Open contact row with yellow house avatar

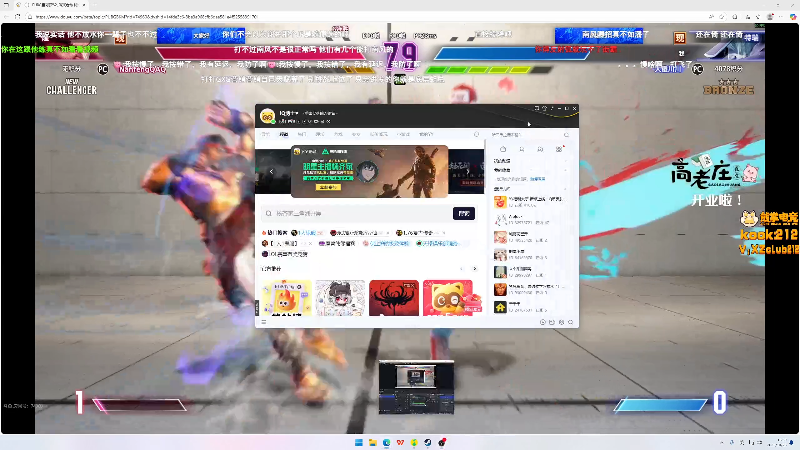click(530, 307)
